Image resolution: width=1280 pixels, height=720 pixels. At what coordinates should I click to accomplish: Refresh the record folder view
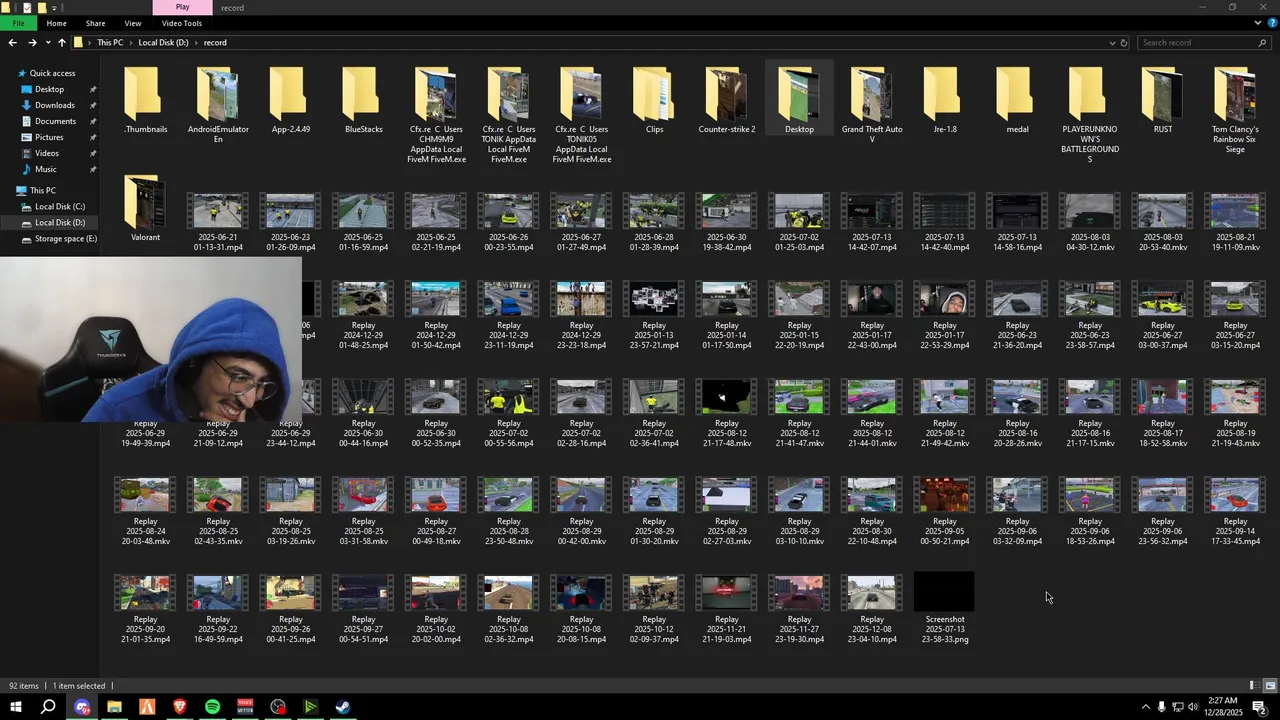point(1124,43)
